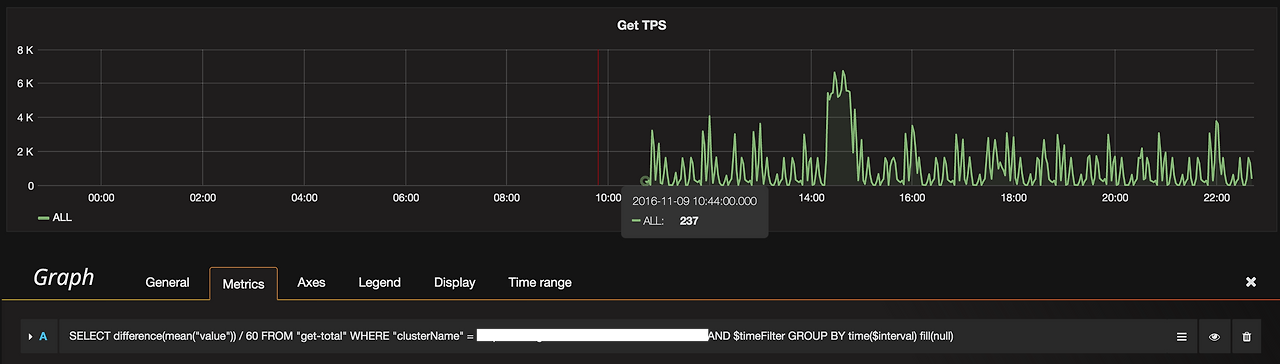
Task: Switch to the General tab
Action: [x=167, y=283]
